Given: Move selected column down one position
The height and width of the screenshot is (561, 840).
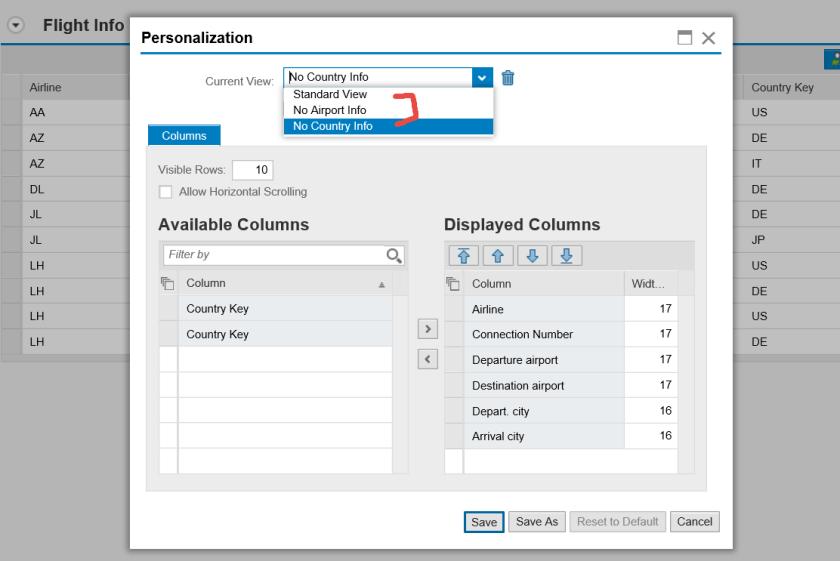Looking at the screenshot, I should [x=531, y=256].
